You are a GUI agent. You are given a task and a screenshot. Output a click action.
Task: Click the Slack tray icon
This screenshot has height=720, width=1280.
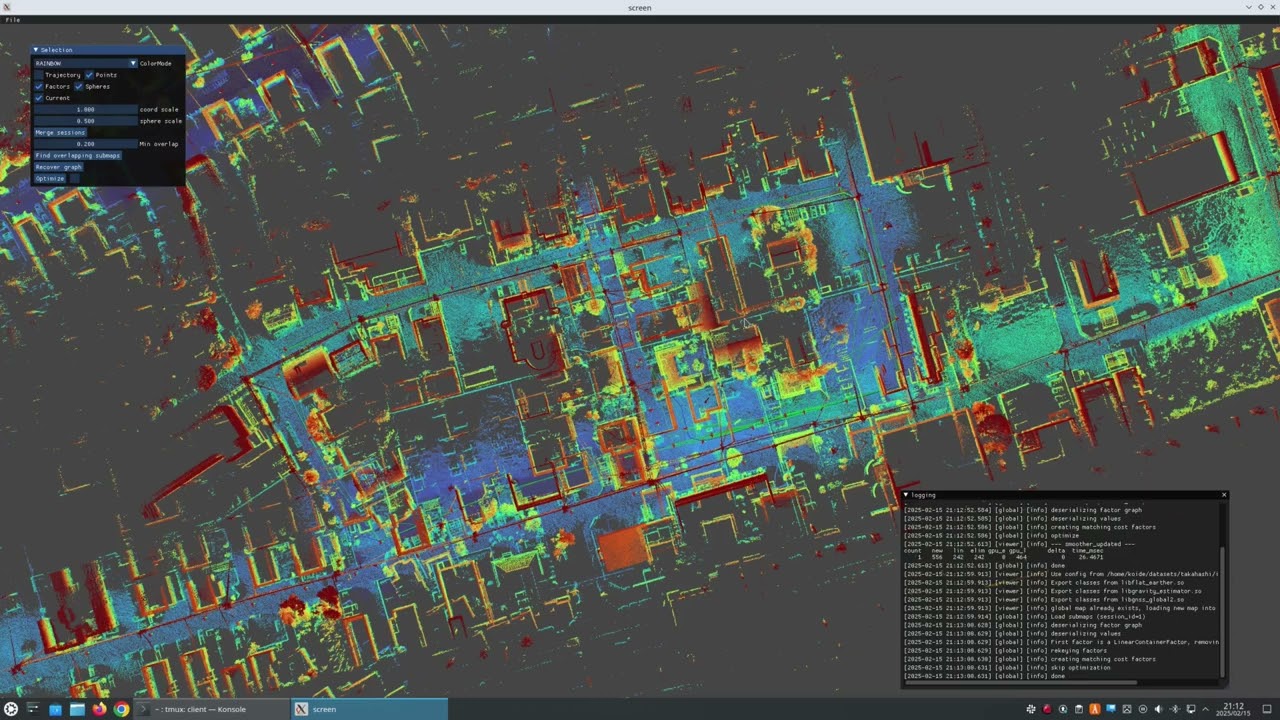pos(1031,709)
